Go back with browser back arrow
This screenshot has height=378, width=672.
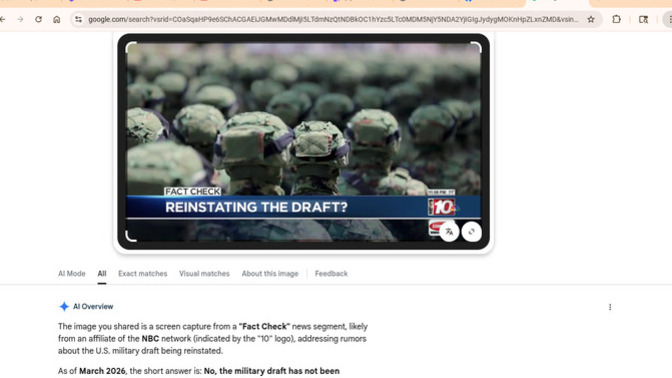tap(3, 19)
